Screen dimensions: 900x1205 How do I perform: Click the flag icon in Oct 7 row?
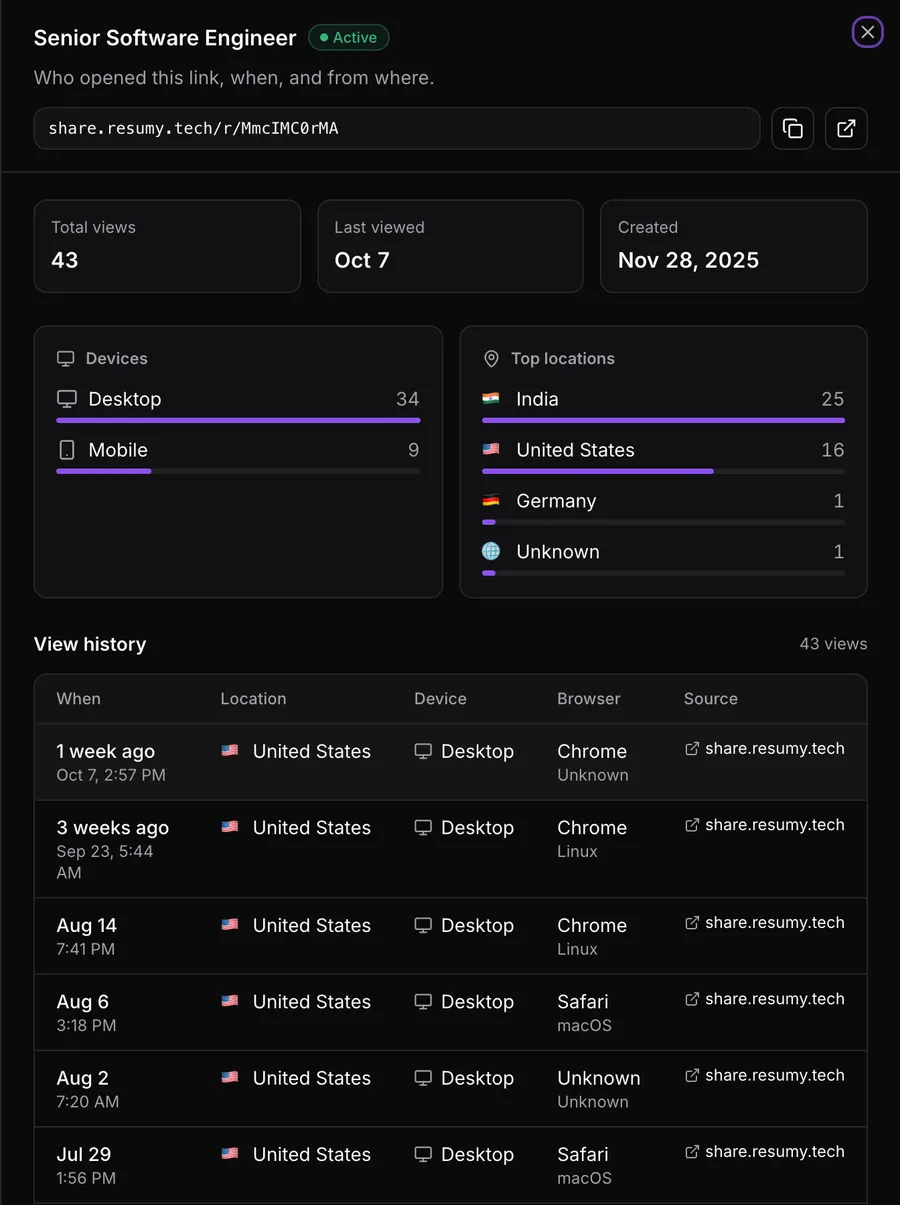point(230,750)
